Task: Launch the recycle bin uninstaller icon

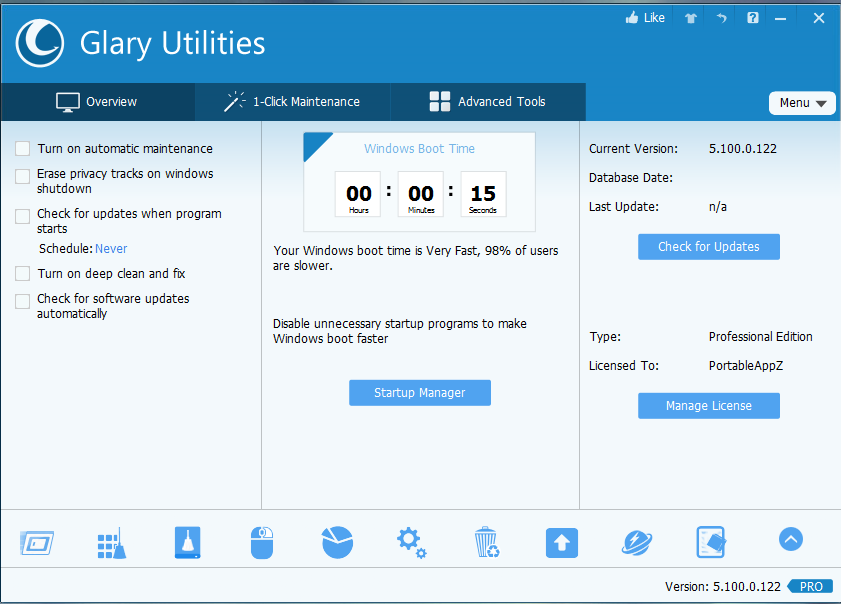Action: click(486, 542)
